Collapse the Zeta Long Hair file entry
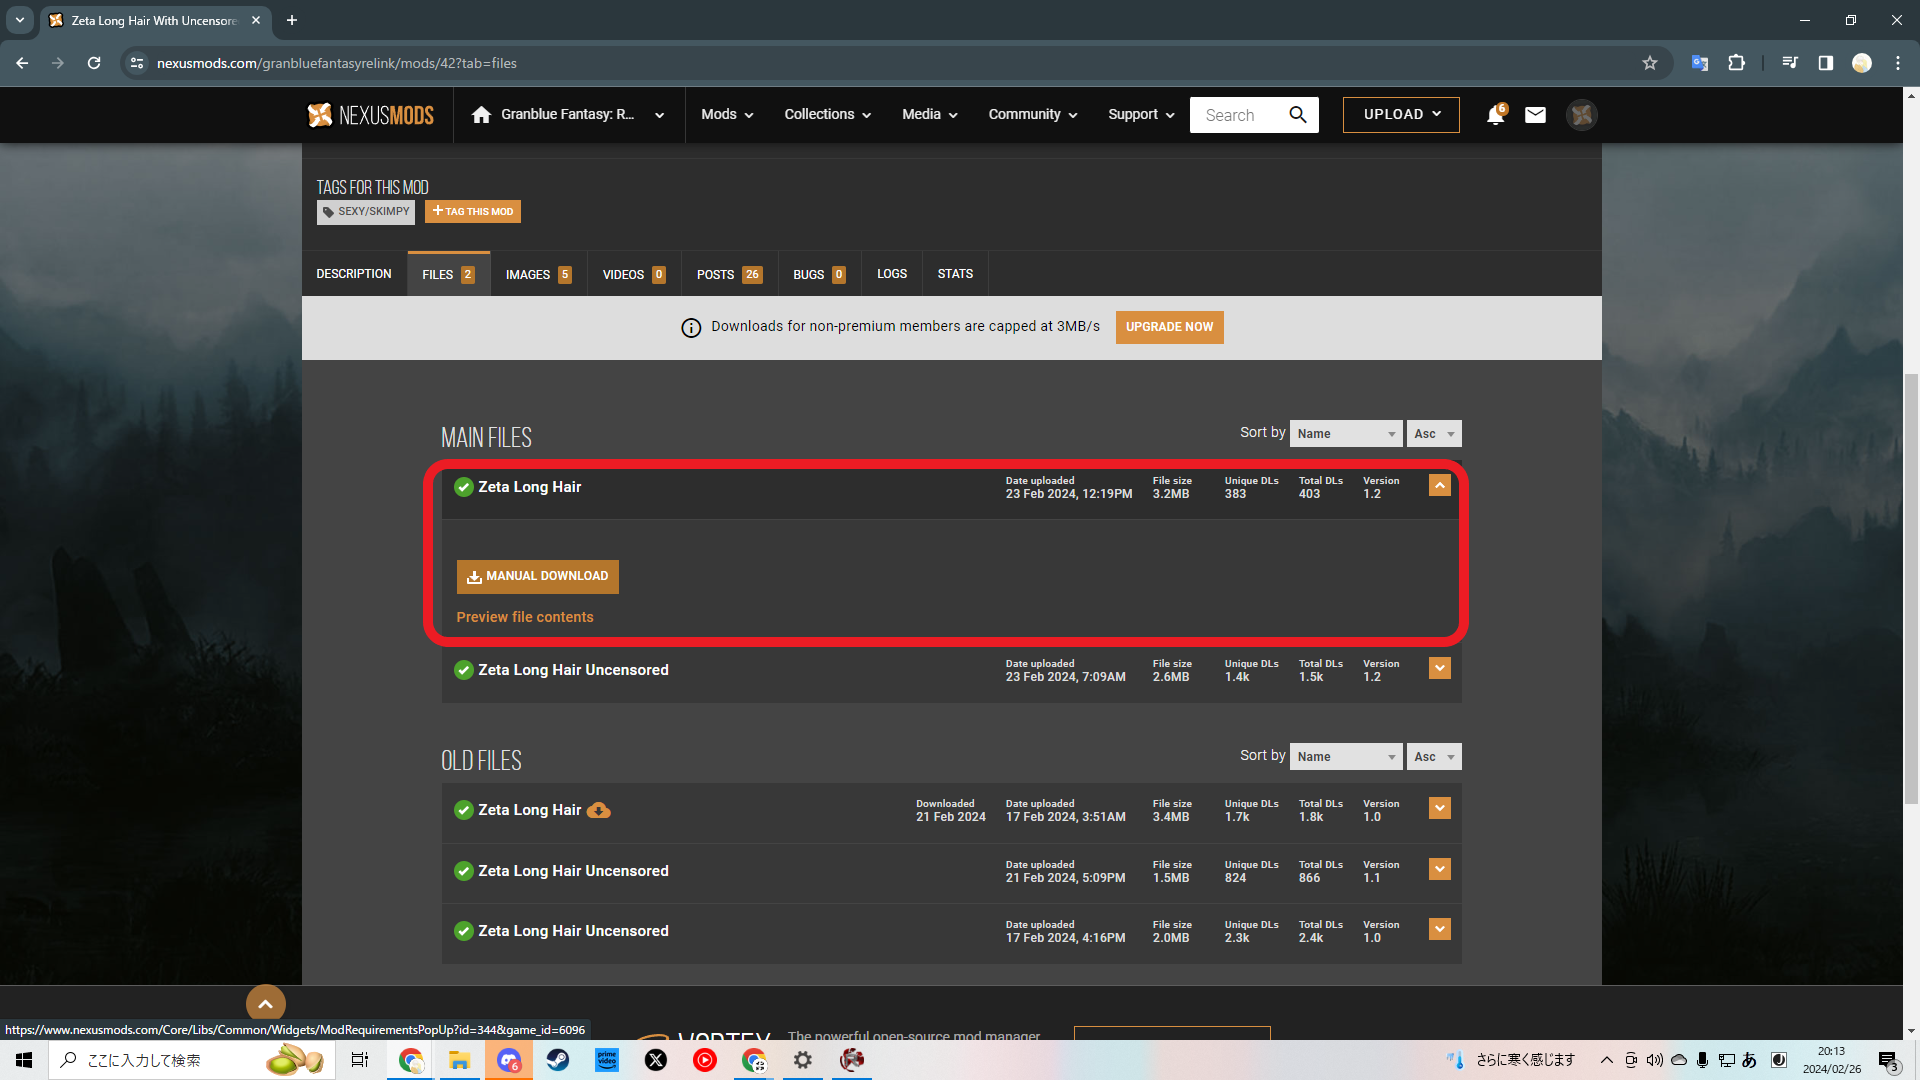 click(x=1439, y=485)
